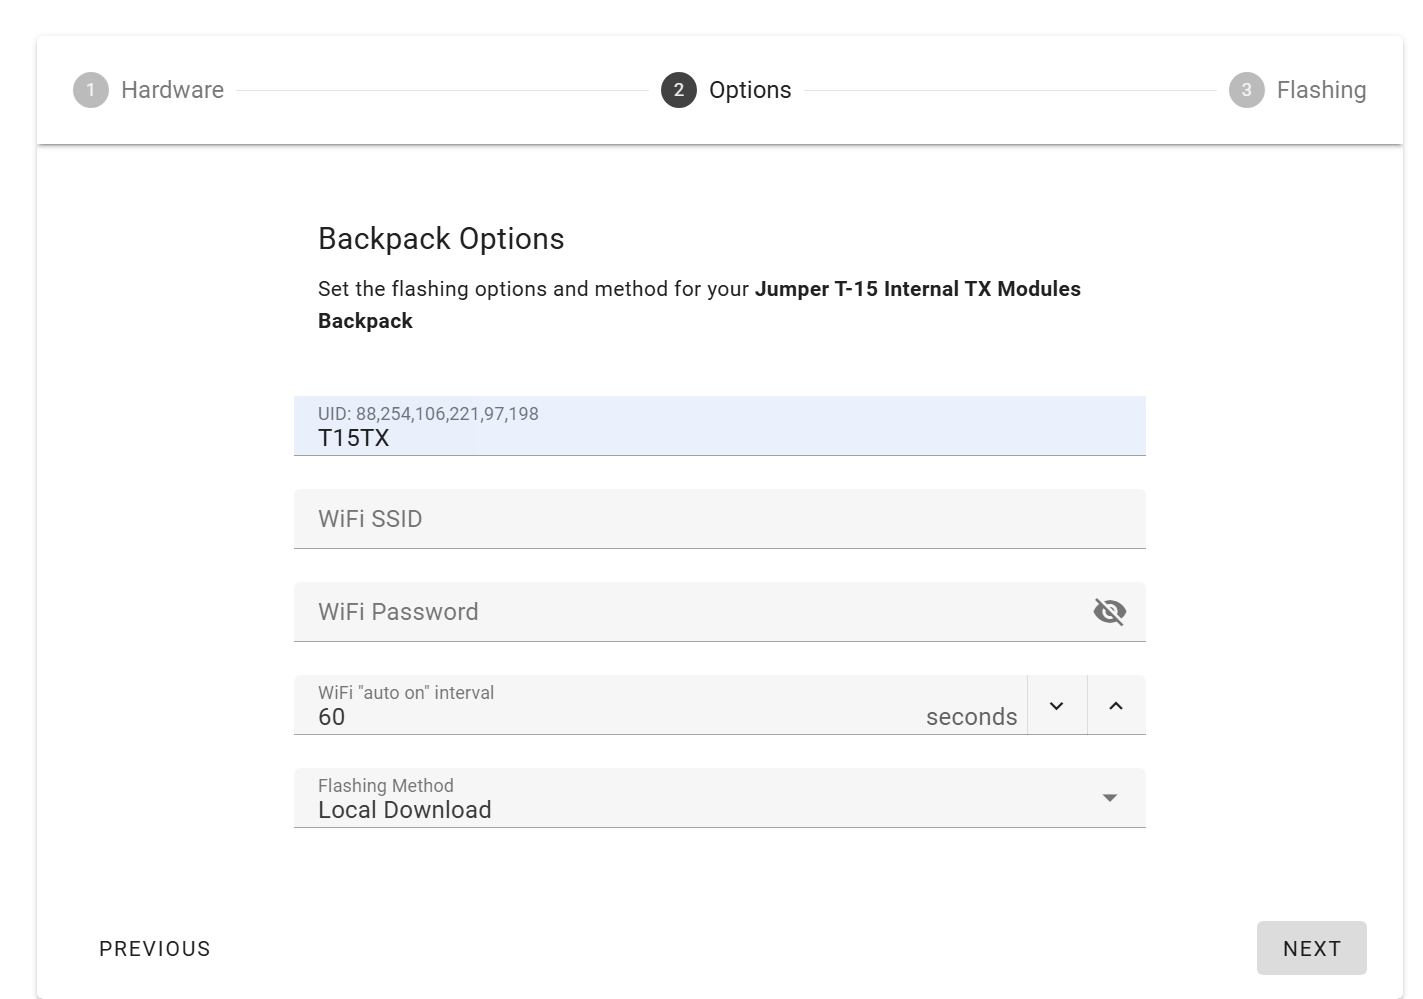Toggle WiFi password visibility eye icon
Screen dimensions: 1423x999
[x=1110, y=611]
